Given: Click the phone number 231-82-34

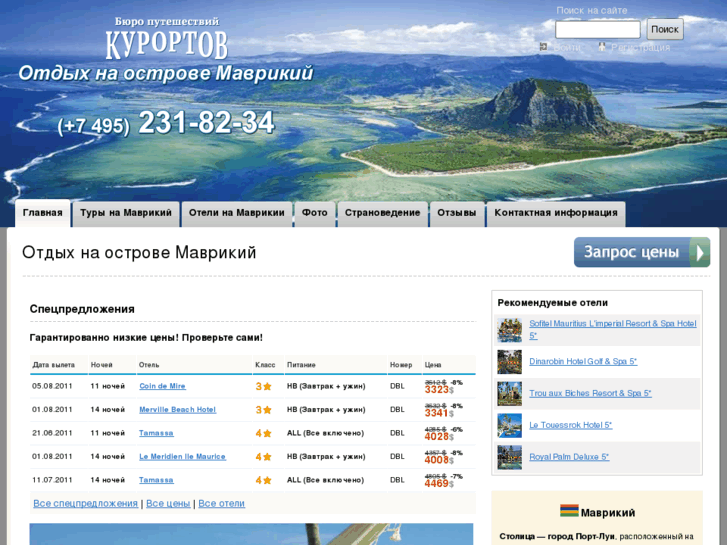Looking at the screenshot, I should pyautogui.click(x=206, y=123).
